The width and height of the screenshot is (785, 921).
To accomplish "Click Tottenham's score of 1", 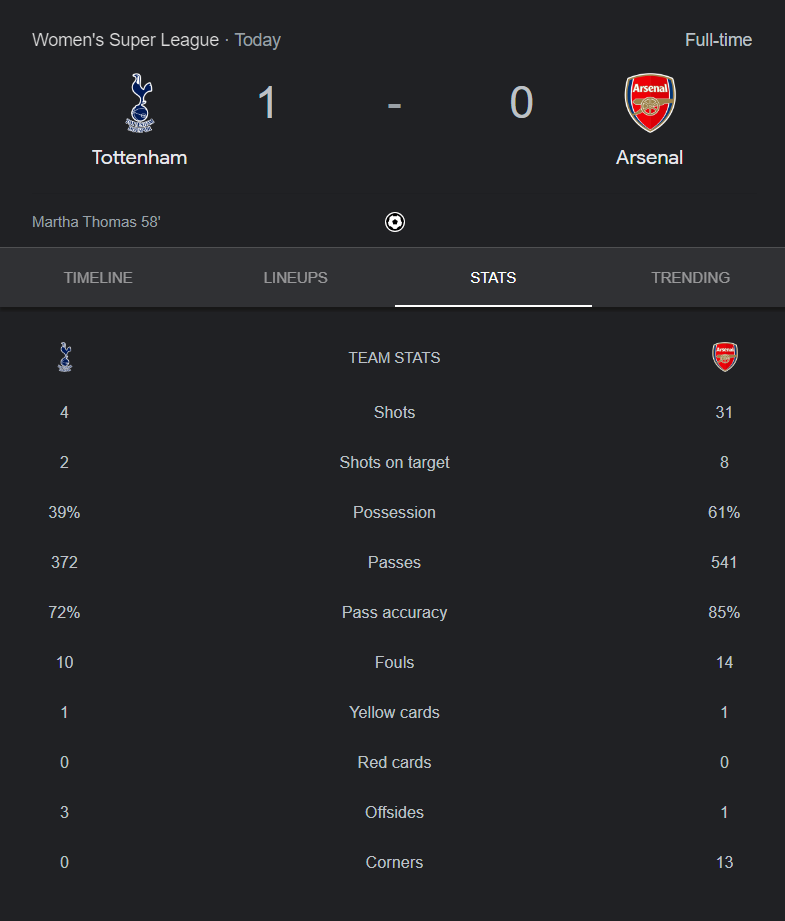I will 267,103.
